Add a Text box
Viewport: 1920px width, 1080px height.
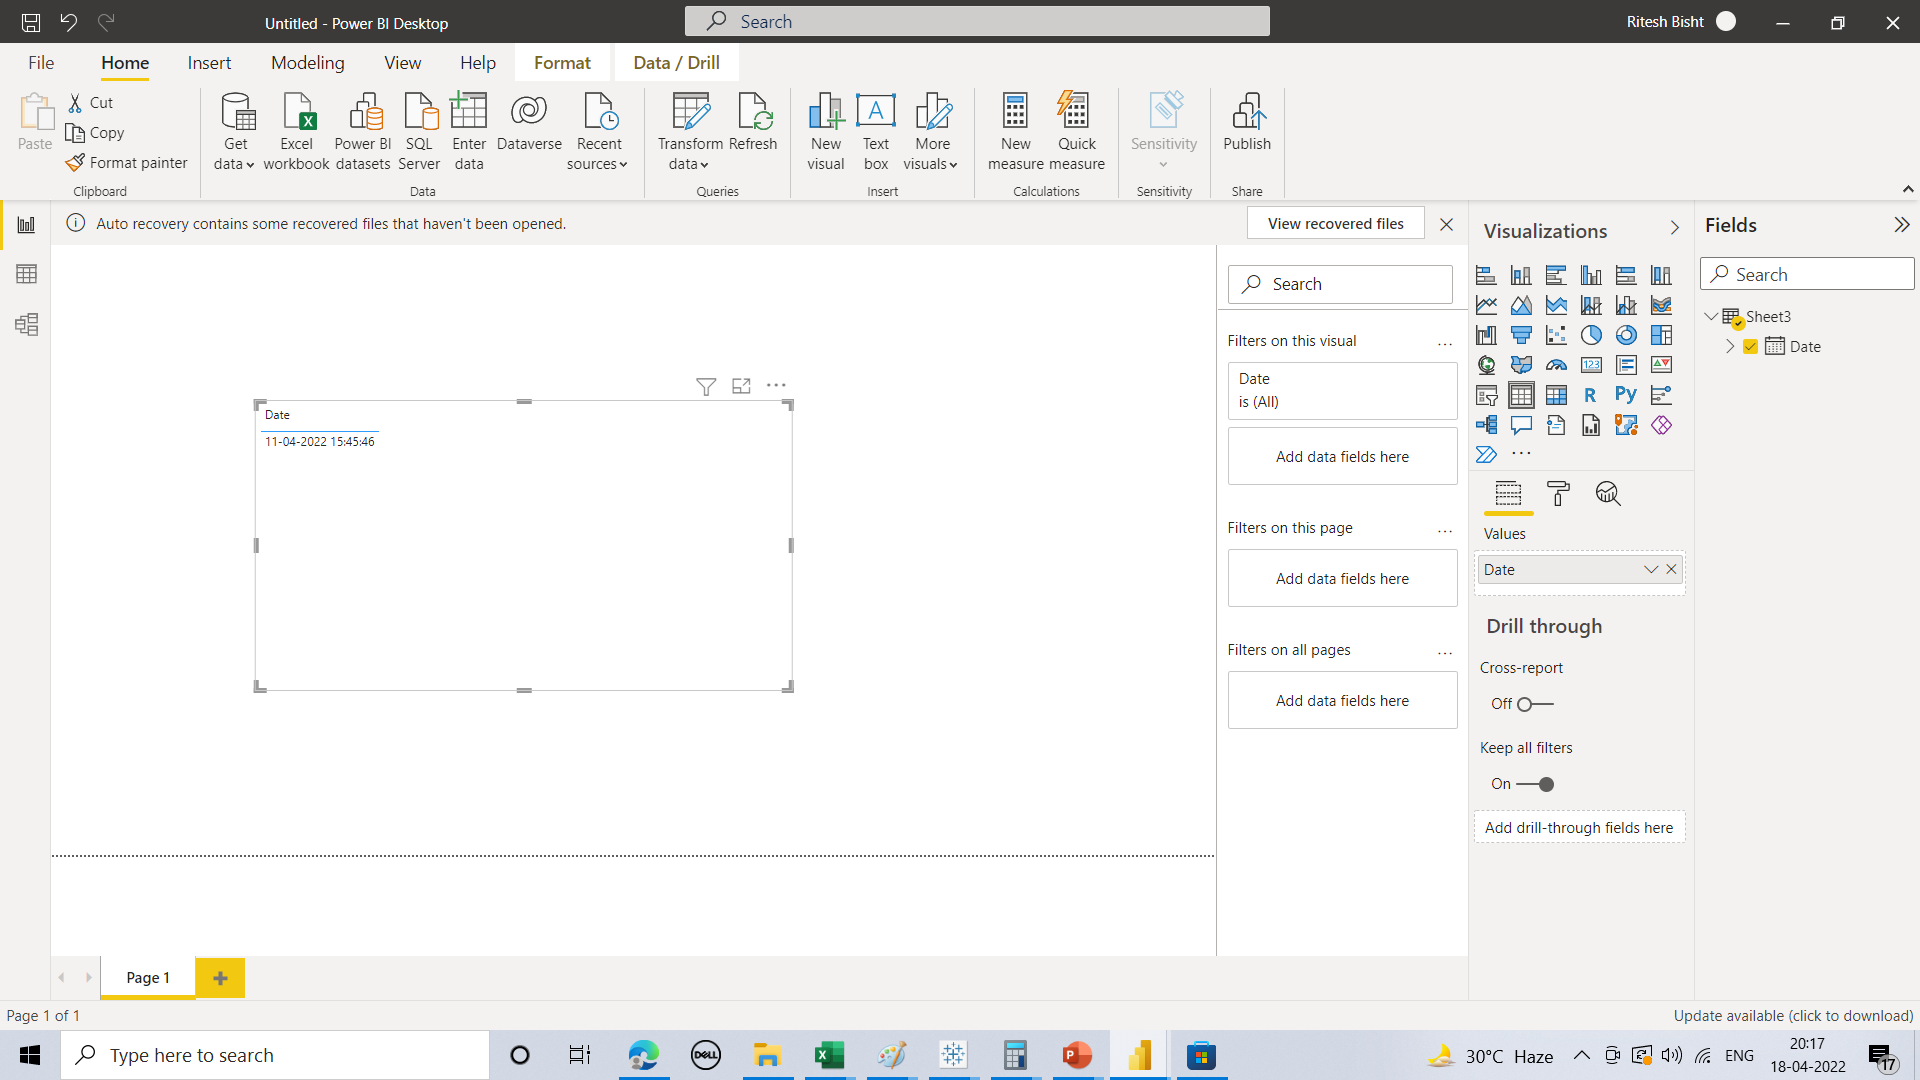[x=876, y=132]
